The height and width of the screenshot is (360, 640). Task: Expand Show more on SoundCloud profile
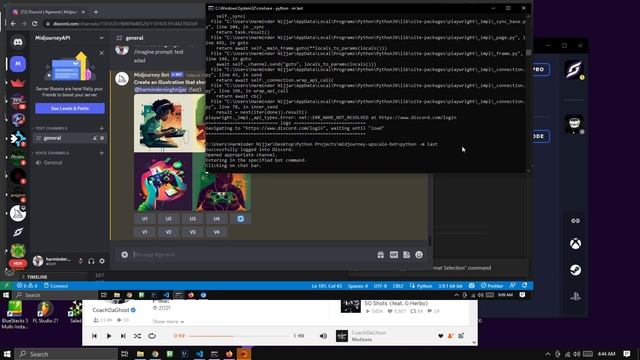[x=168, y=322]
